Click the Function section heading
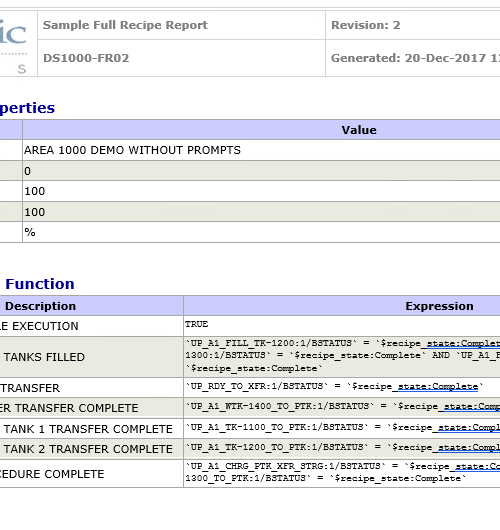The height and width of the screenshot is (530, 500). pyautogui.click(x=40, y=284)
